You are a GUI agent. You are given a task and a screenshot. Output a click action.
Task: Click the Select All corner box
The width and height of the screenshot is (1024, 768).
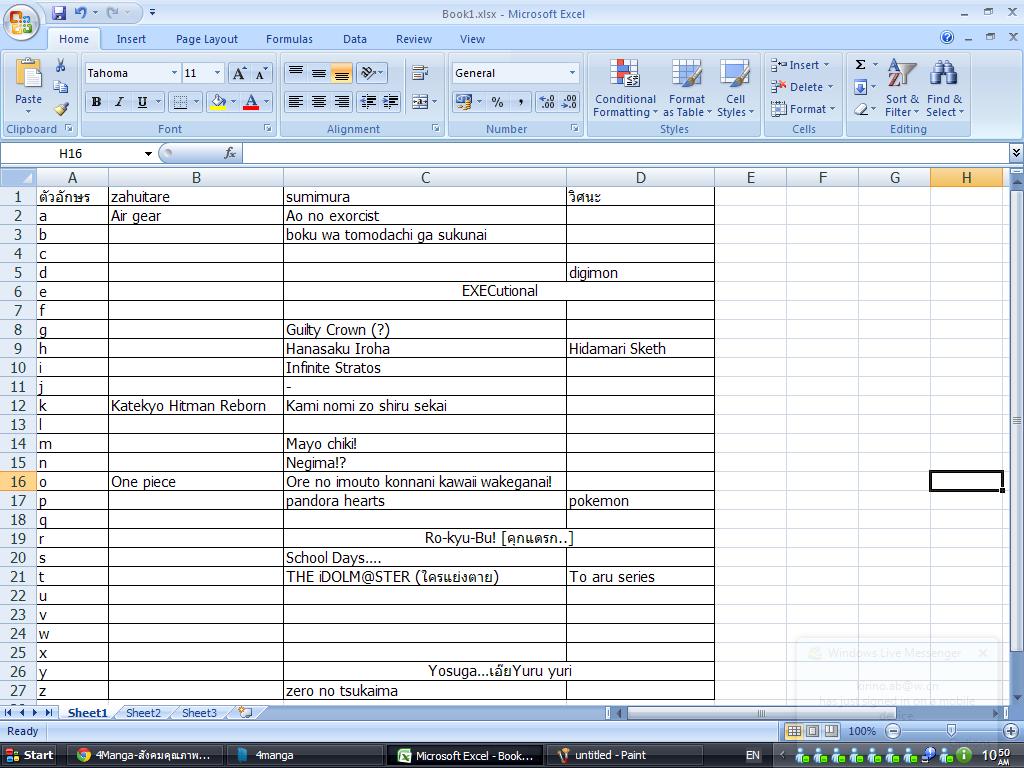(18, 178)
